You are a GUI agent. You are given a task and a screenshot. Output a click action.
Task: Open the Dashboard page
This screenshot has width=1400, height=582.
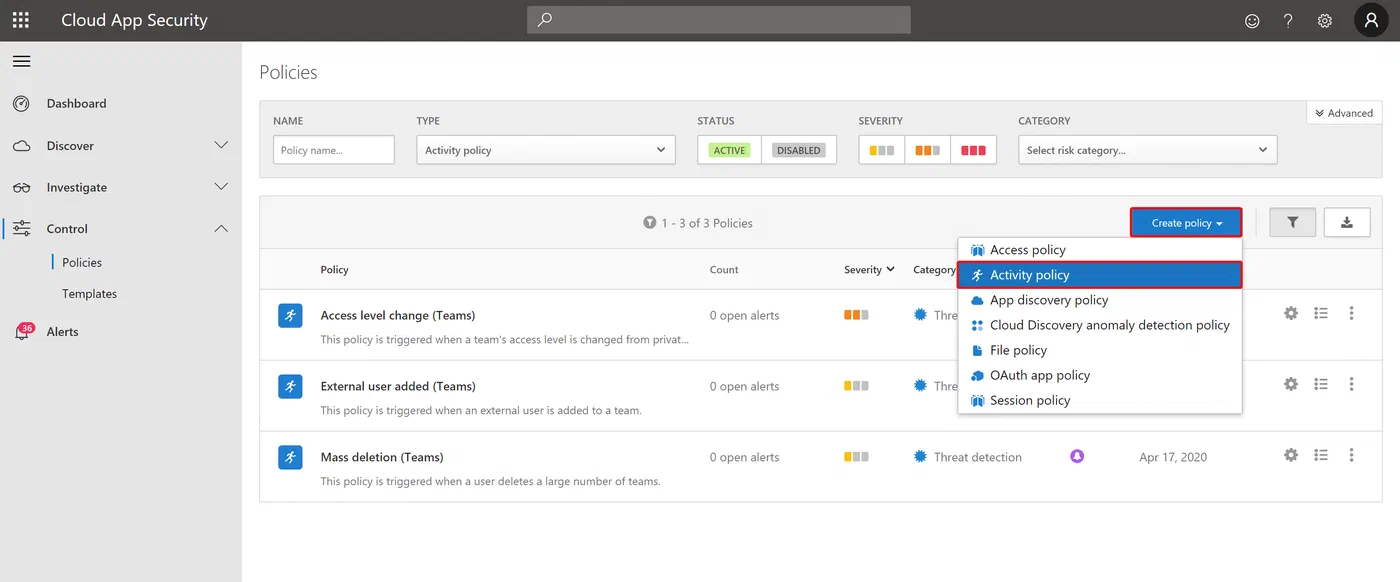76,103
